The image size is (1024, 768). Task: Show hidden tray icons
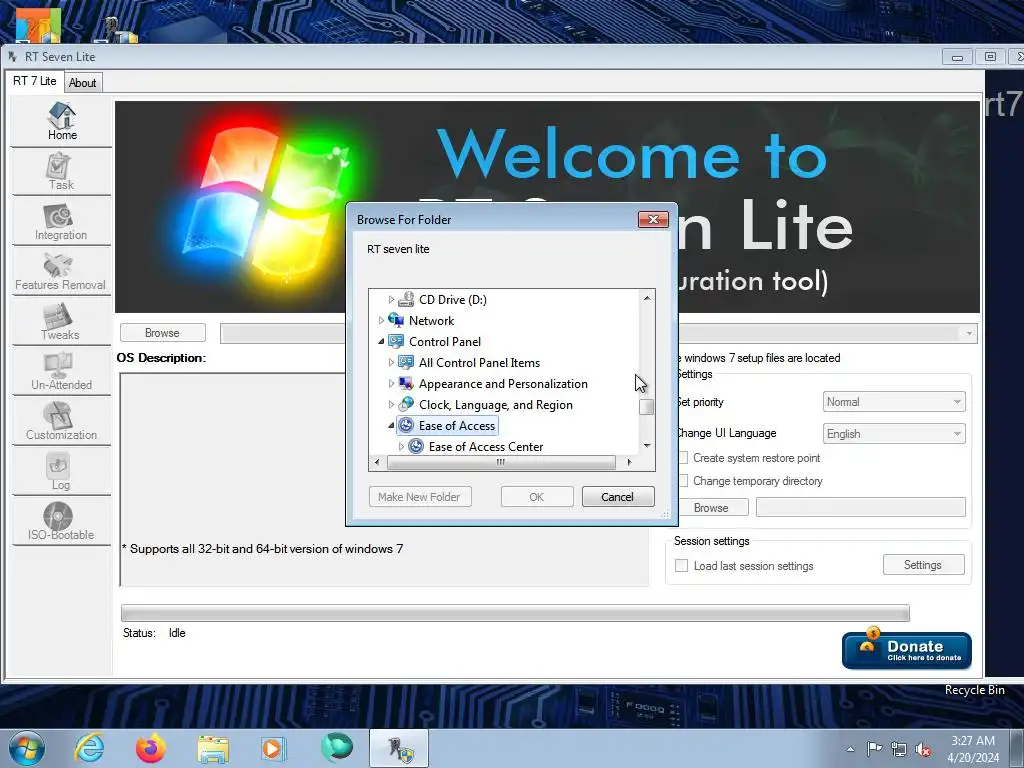[x=850, y=749]
